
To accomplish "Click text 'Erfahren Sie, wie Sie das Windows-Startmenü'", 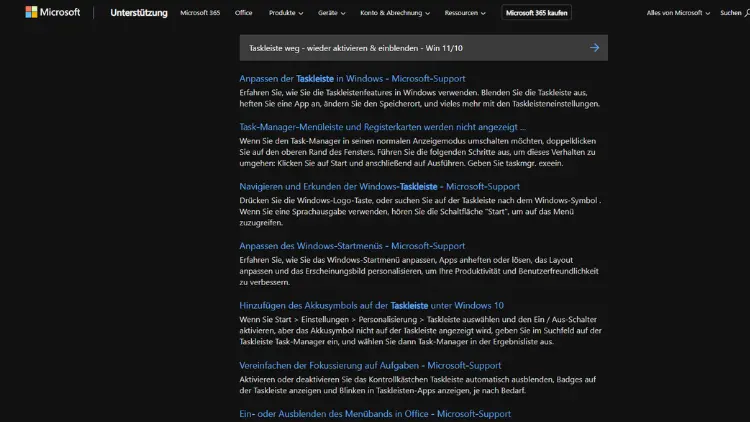I will tap(320, 260).
